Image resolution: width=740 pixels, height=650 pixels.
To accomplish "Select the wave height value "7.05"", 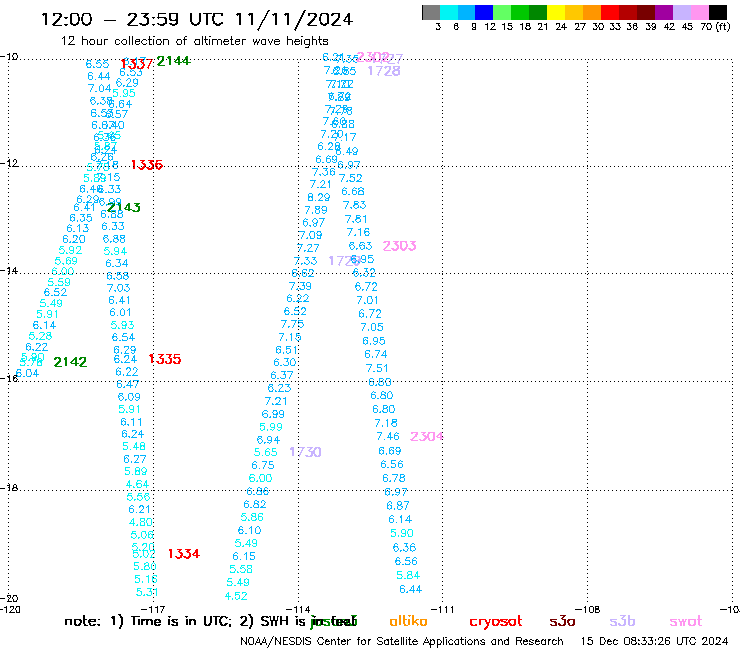I will 372,327.
